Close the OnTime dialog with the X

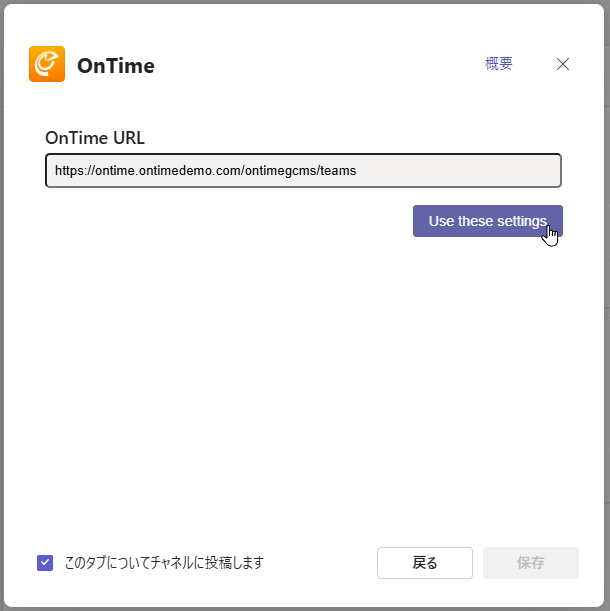pos(562,64)
